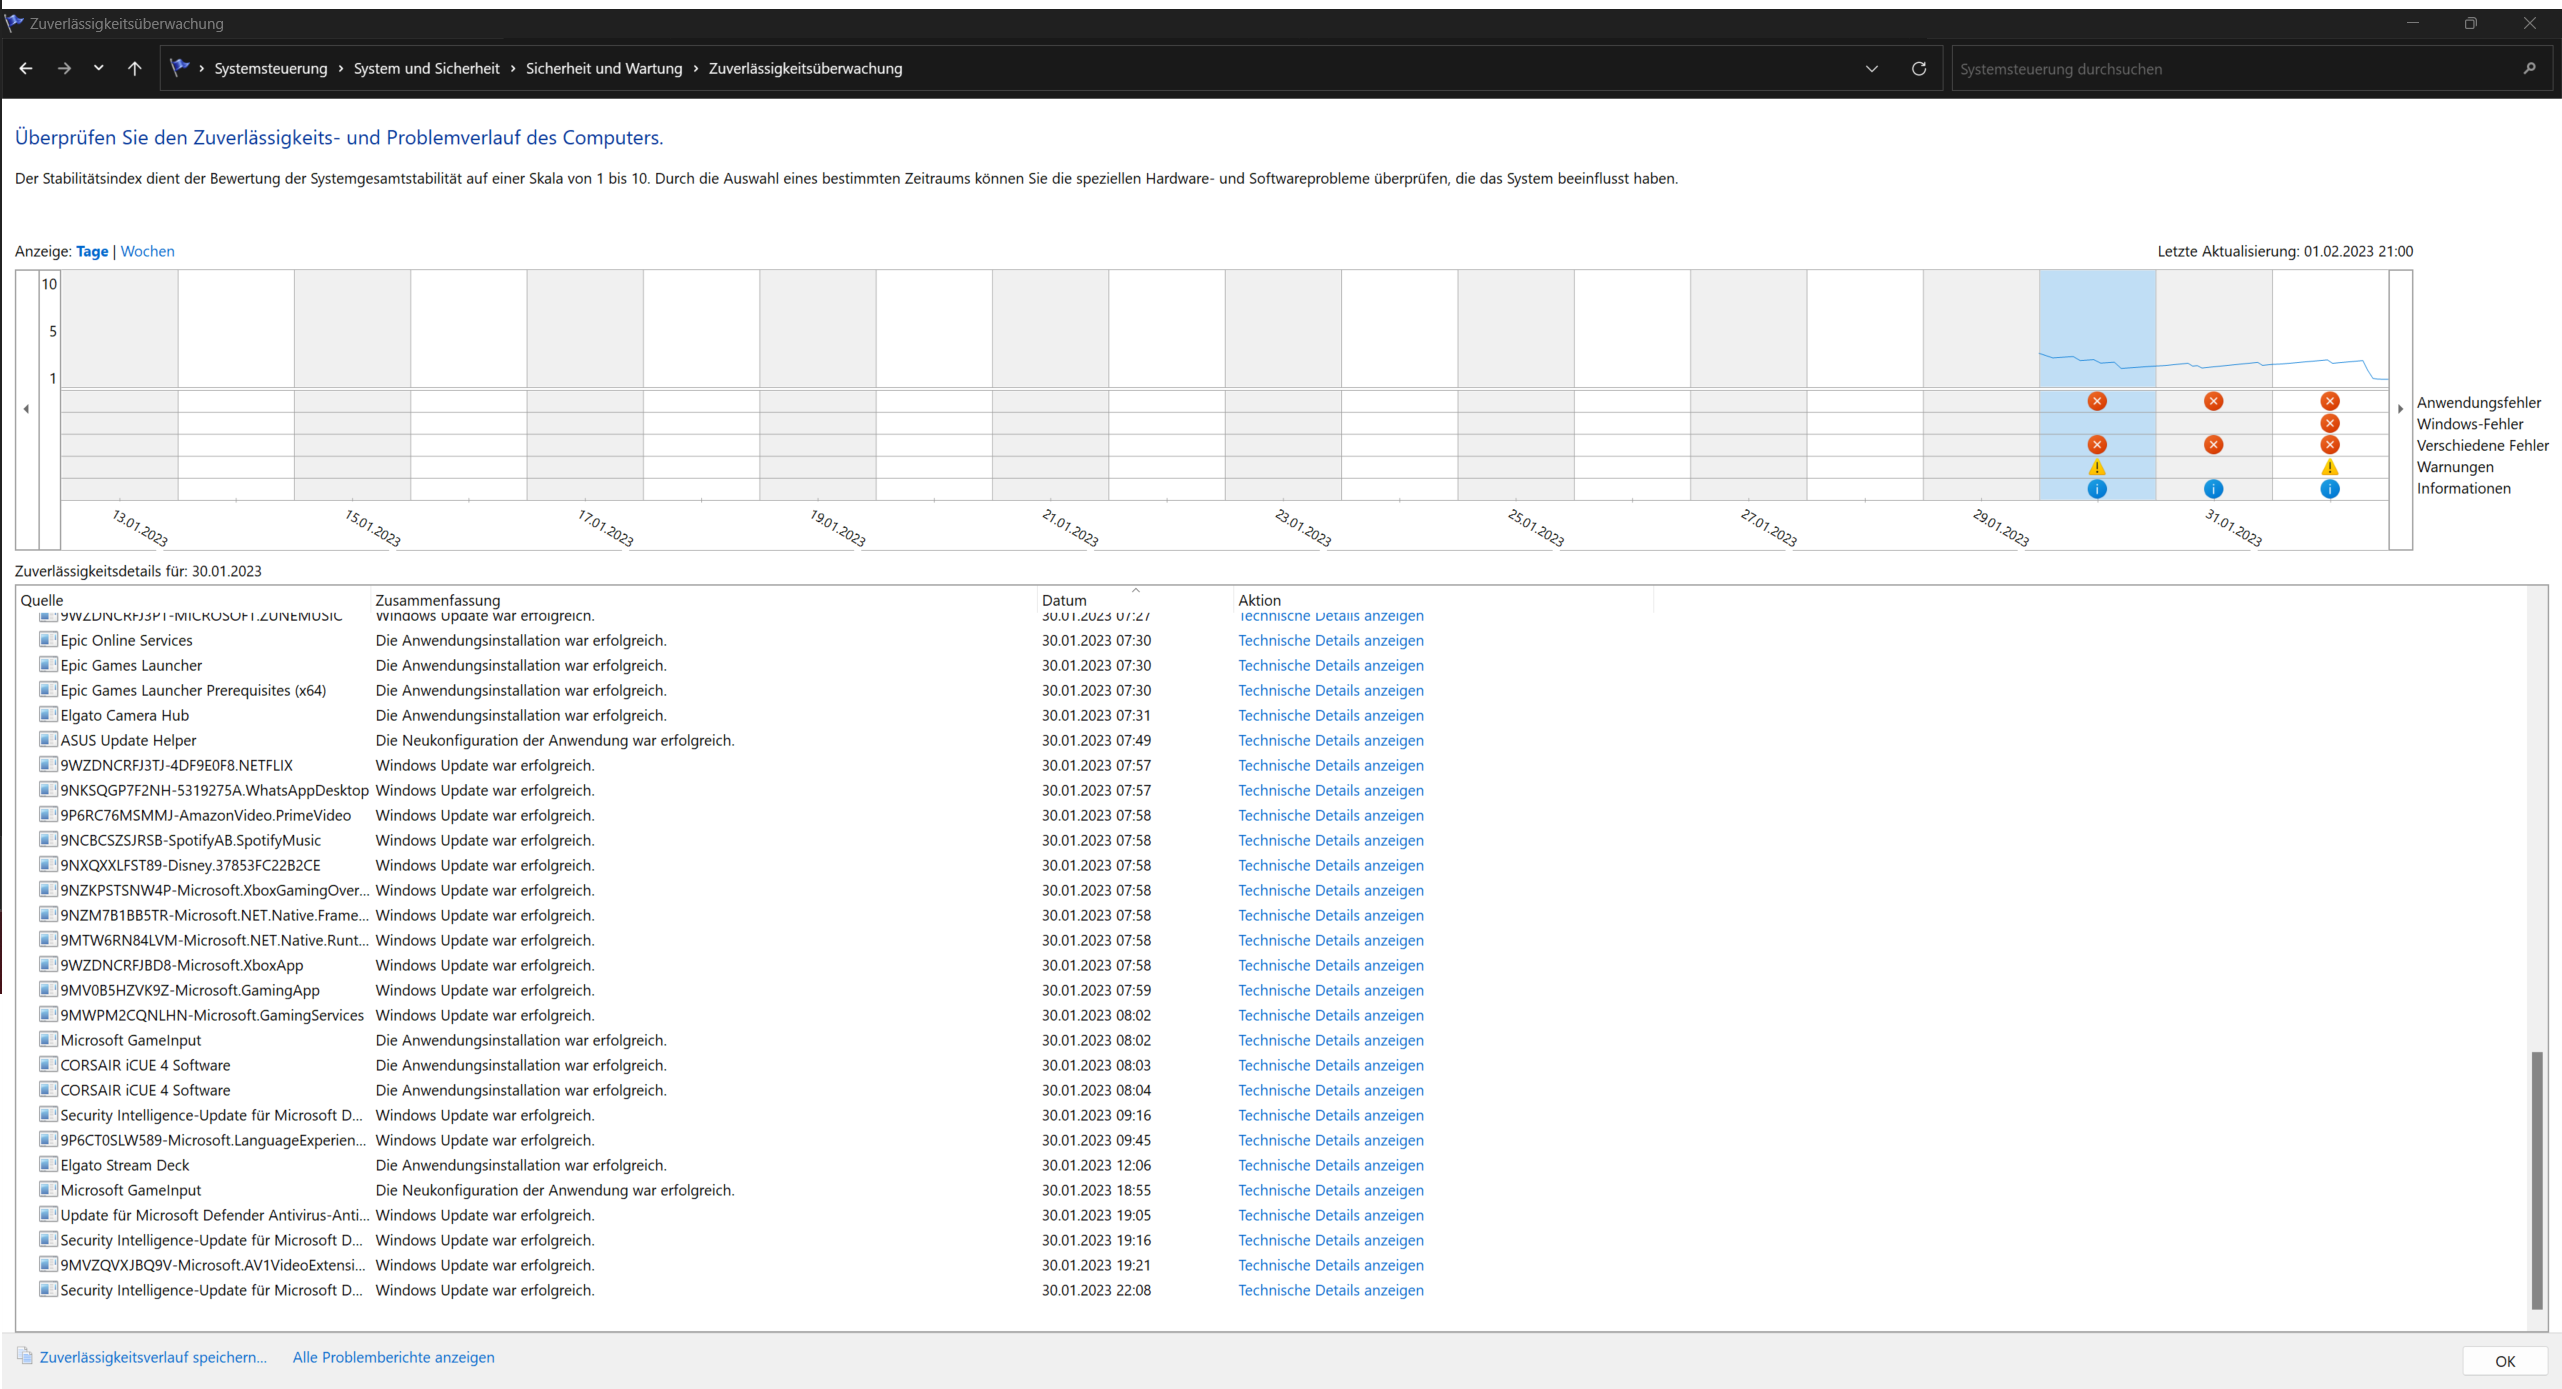This screenshot has height=1389, width=2562.
Task: Click refresh icon in address bar
Action: (x=1918, y=69)
